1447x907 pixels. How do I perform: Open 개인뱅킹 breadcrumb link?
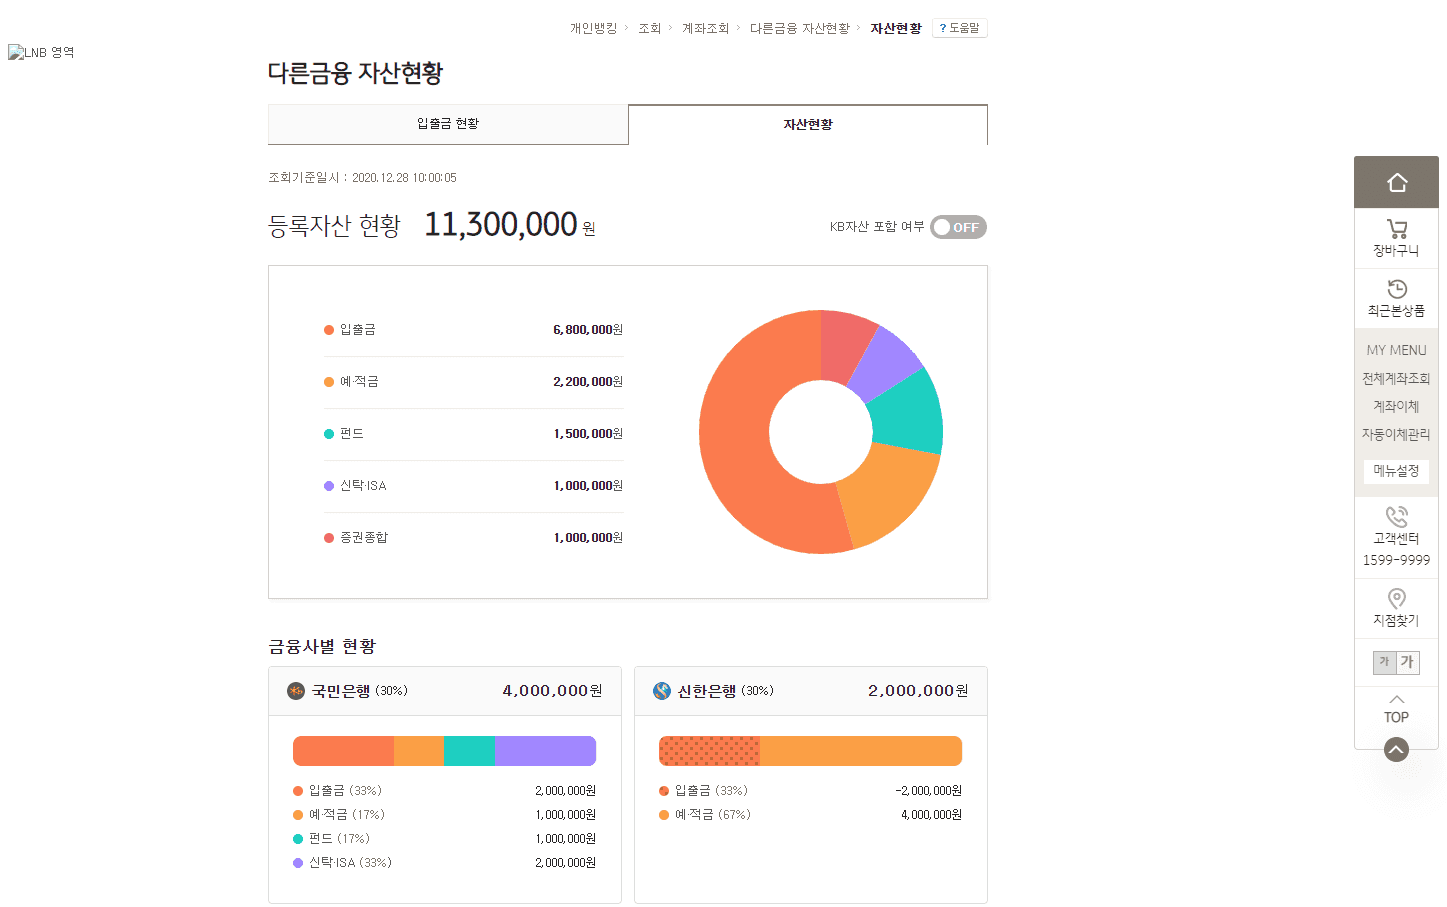593,28
